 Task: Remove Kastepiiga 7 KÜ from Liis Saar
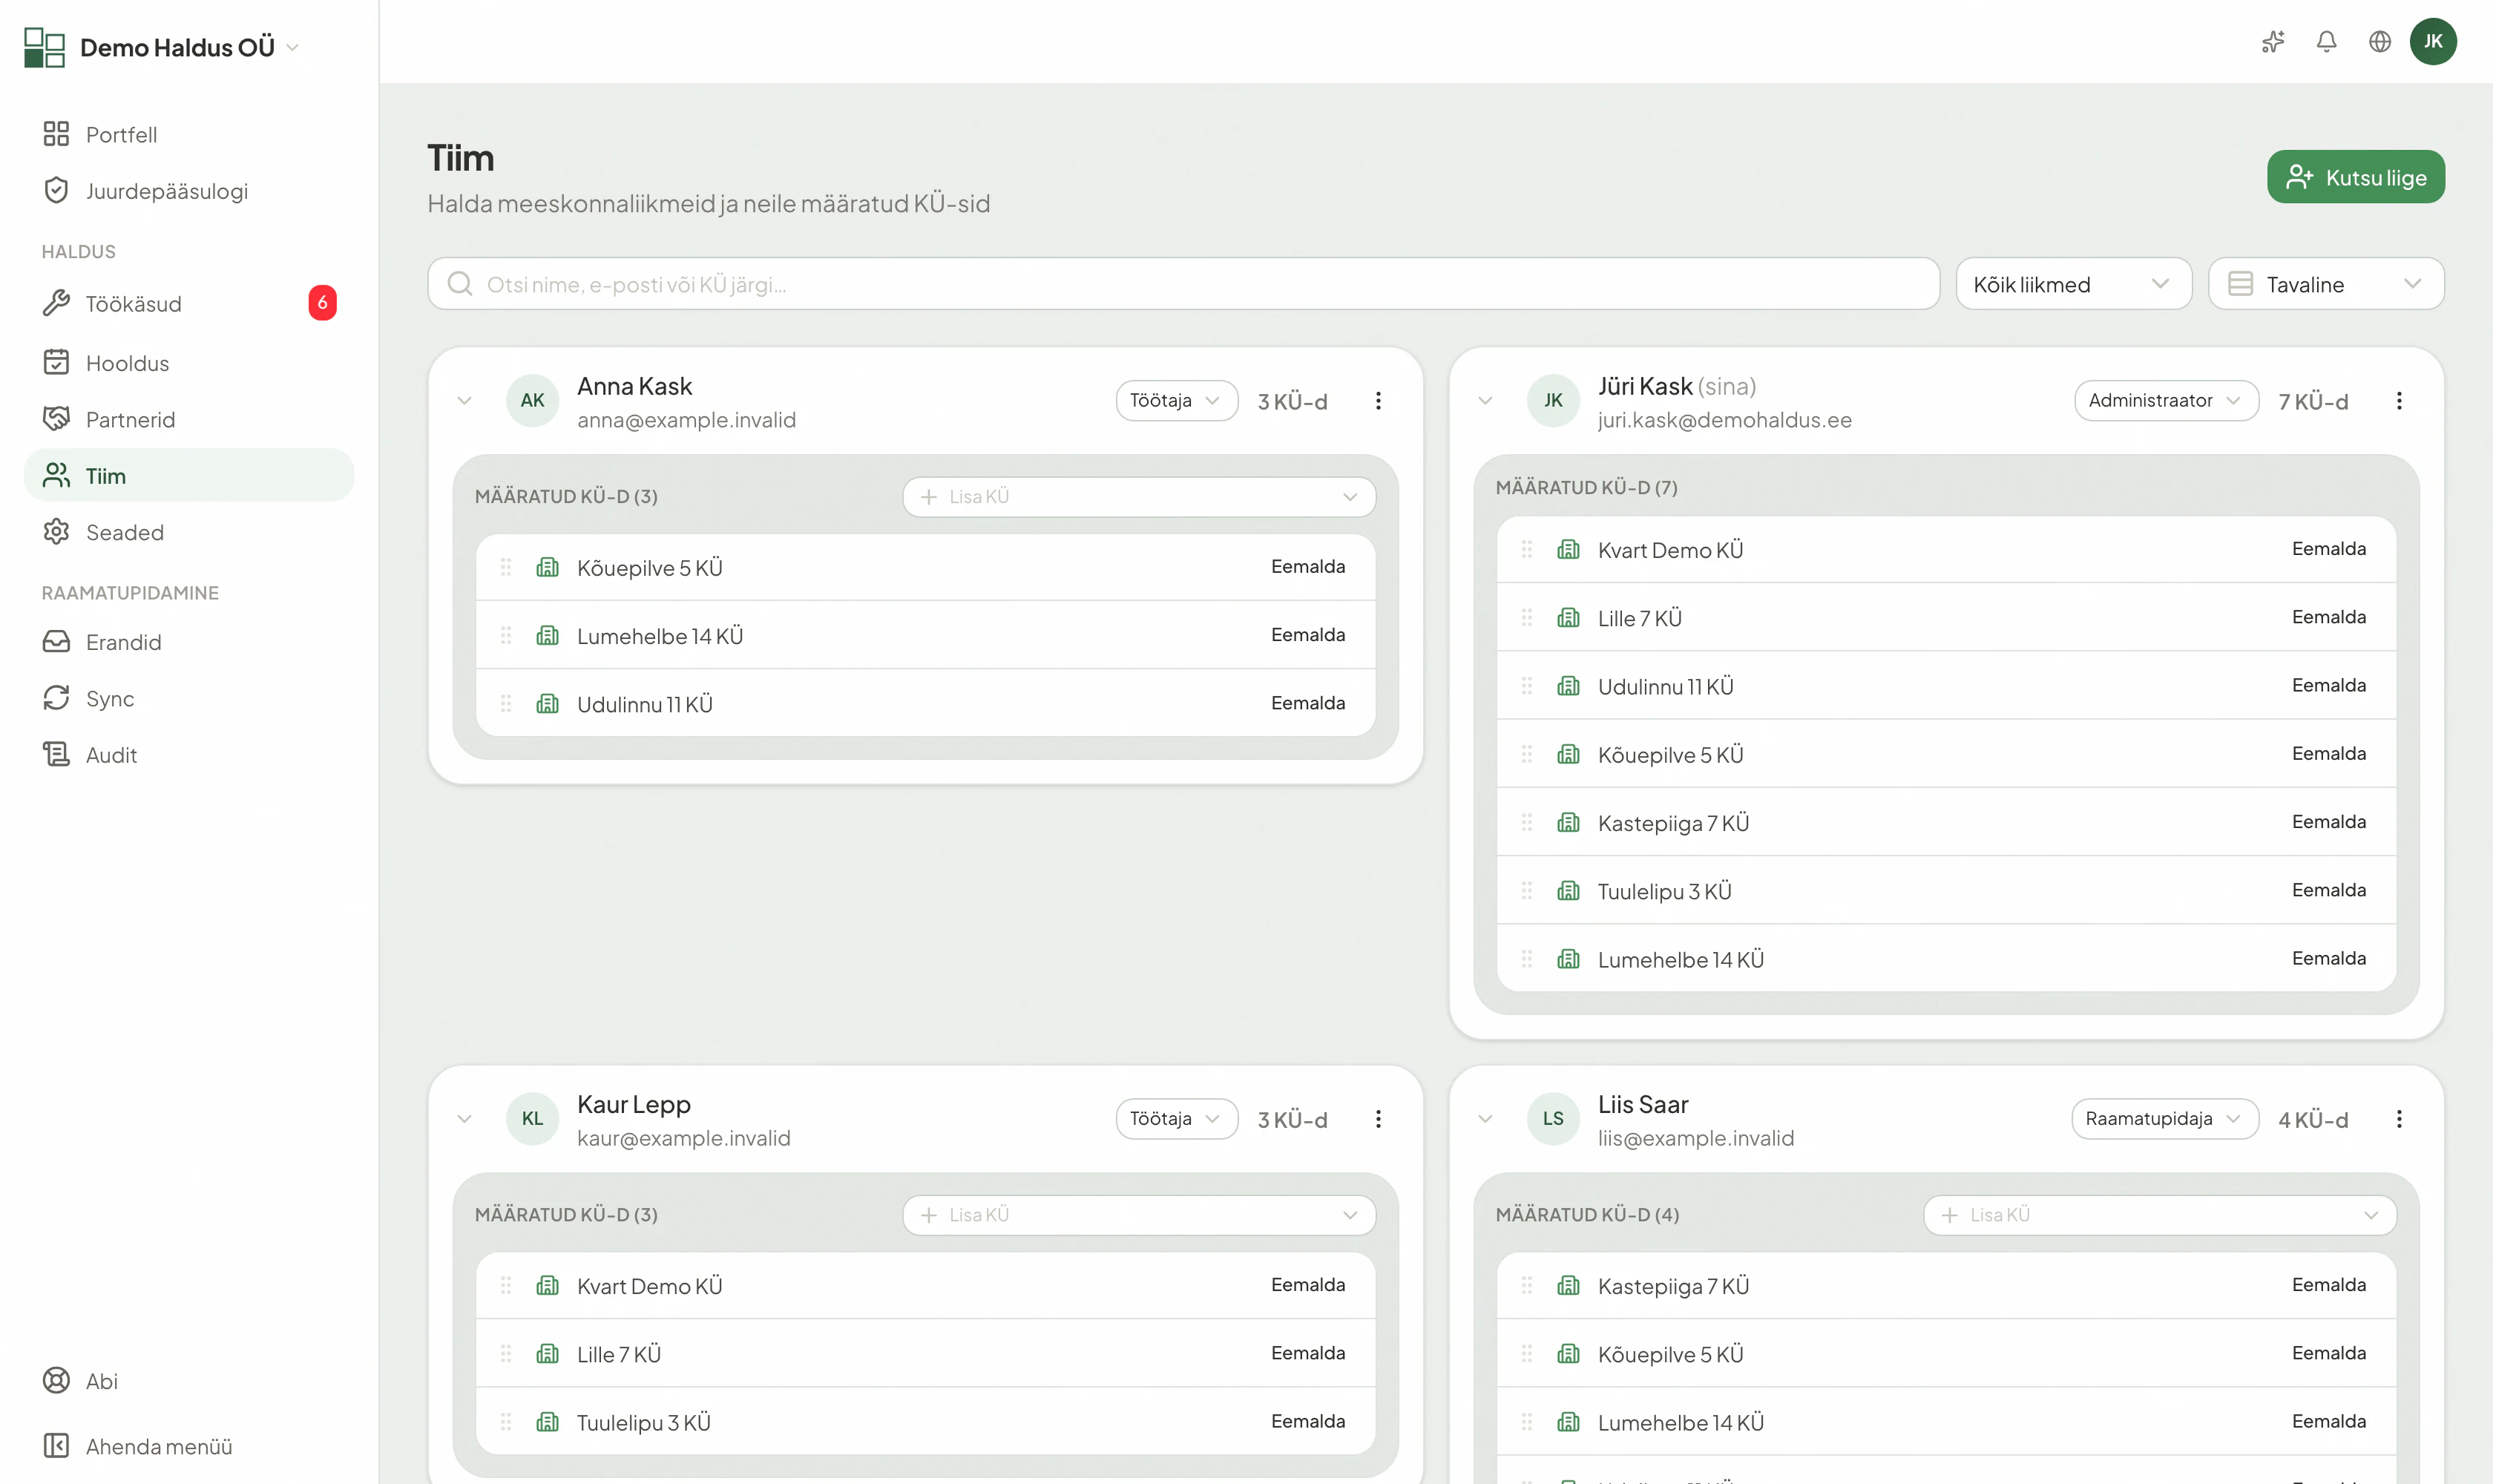(2328, 1284)
